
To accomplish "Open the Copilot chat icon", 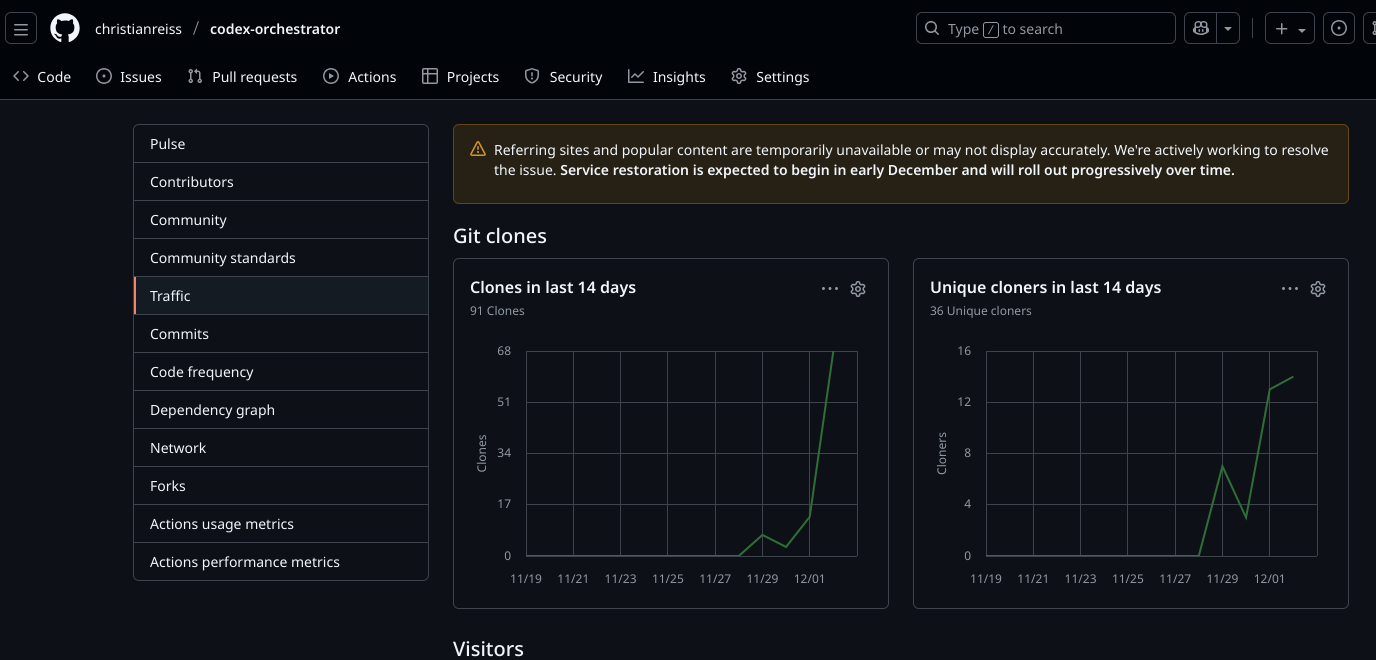I will coord(1199,29).
